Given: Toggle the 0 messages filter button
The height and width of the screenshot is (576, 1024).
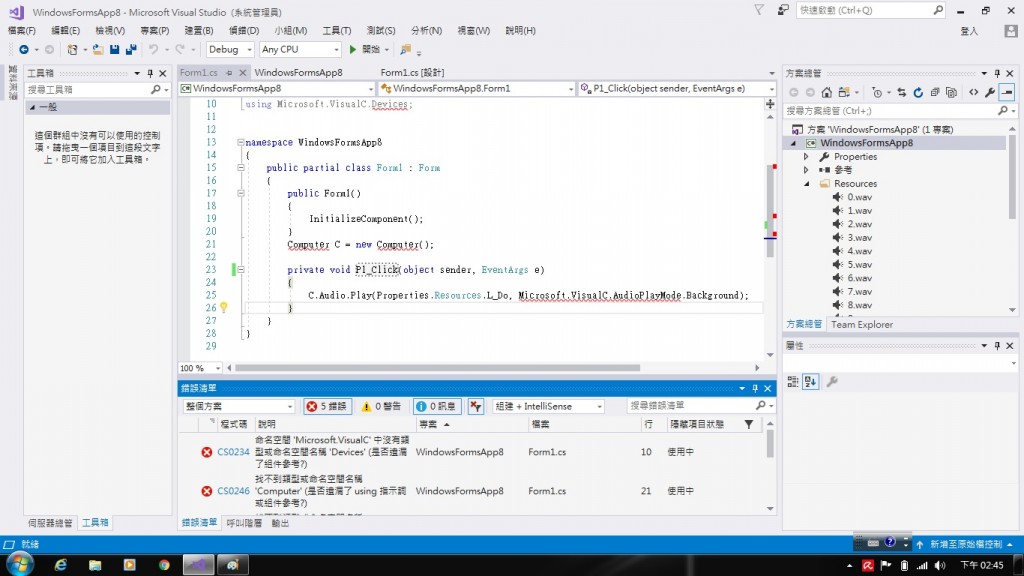Looking at the screenshot, I should coord(436,406).
